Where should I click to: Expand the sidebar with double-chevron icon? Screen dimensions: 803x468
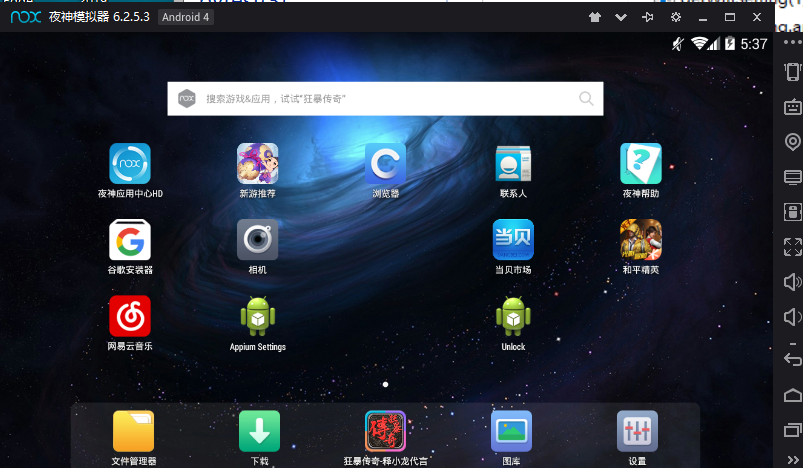pos(794,460)
